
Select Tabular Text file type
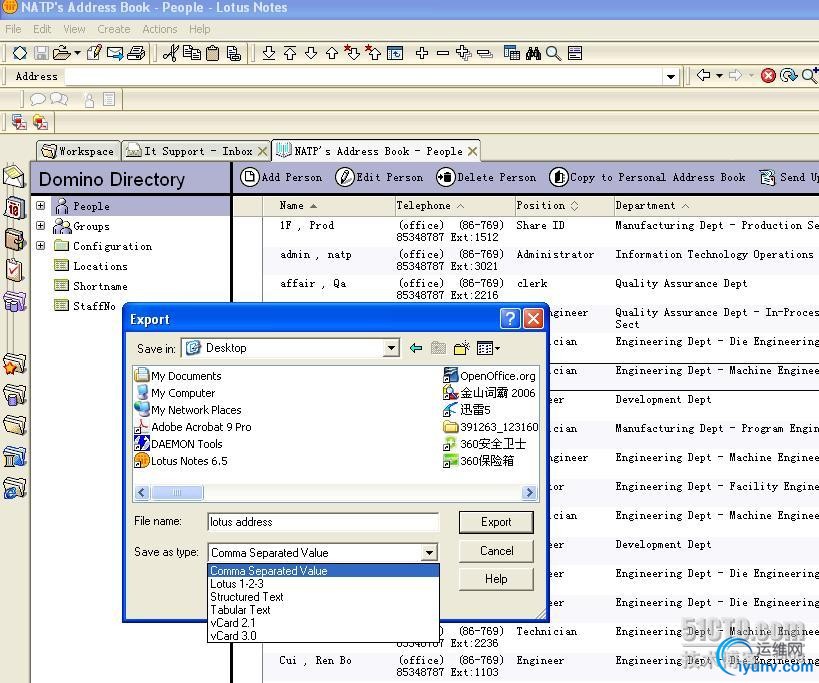[323, 610]
